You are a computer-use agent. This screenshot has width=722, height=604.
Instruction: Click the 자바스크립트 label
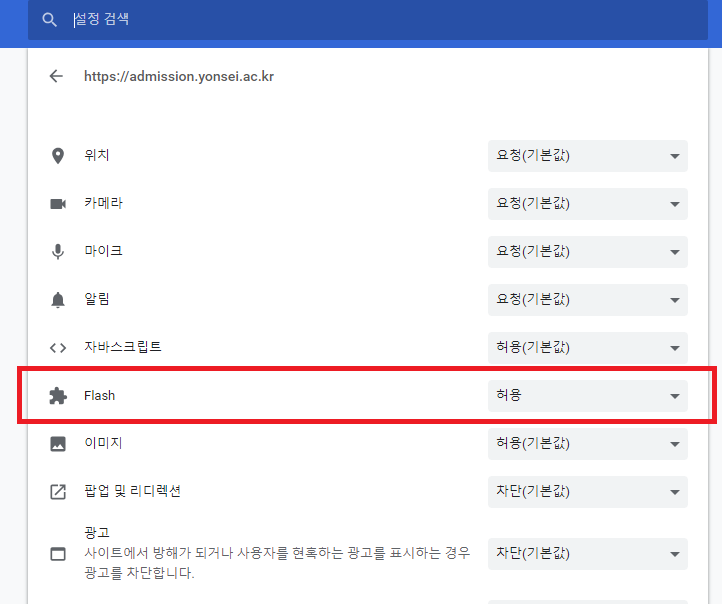(x=122, y=347)
